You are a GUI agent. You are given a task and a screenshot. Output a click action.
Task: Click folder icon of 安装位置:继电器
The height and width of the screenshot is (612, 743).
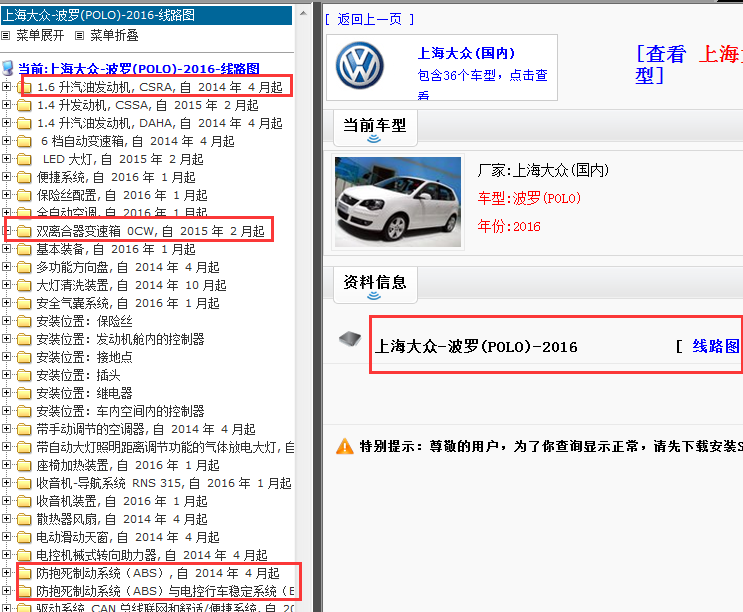[24, 393]
